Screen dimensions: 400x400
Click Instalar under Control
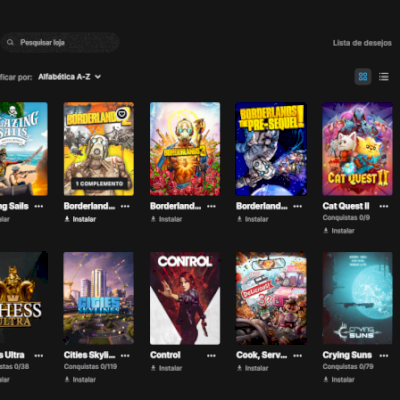click(166, 368)
